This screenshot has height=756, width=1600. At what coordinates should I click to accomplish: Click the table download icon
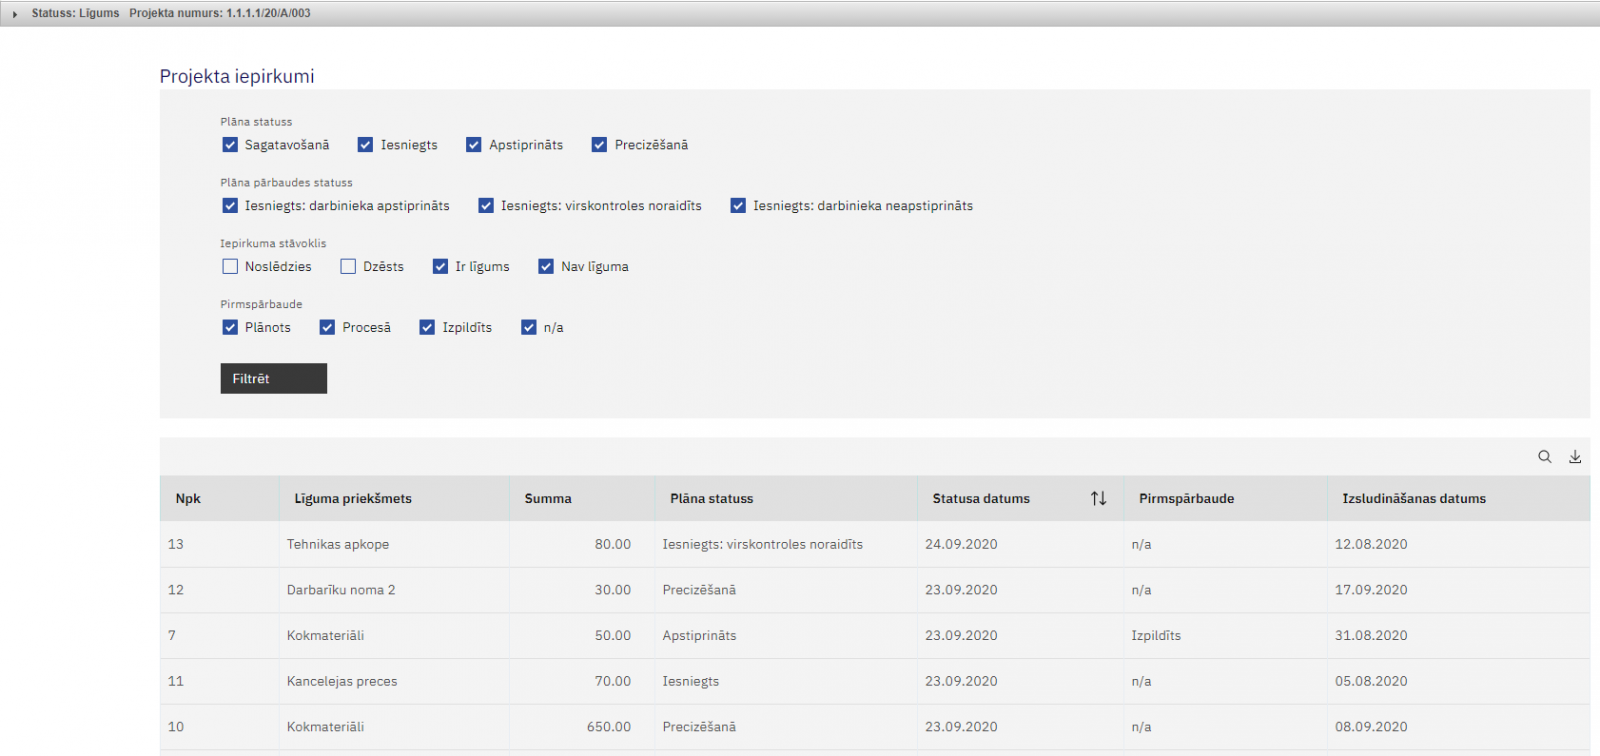click(x=1575, y=457)
